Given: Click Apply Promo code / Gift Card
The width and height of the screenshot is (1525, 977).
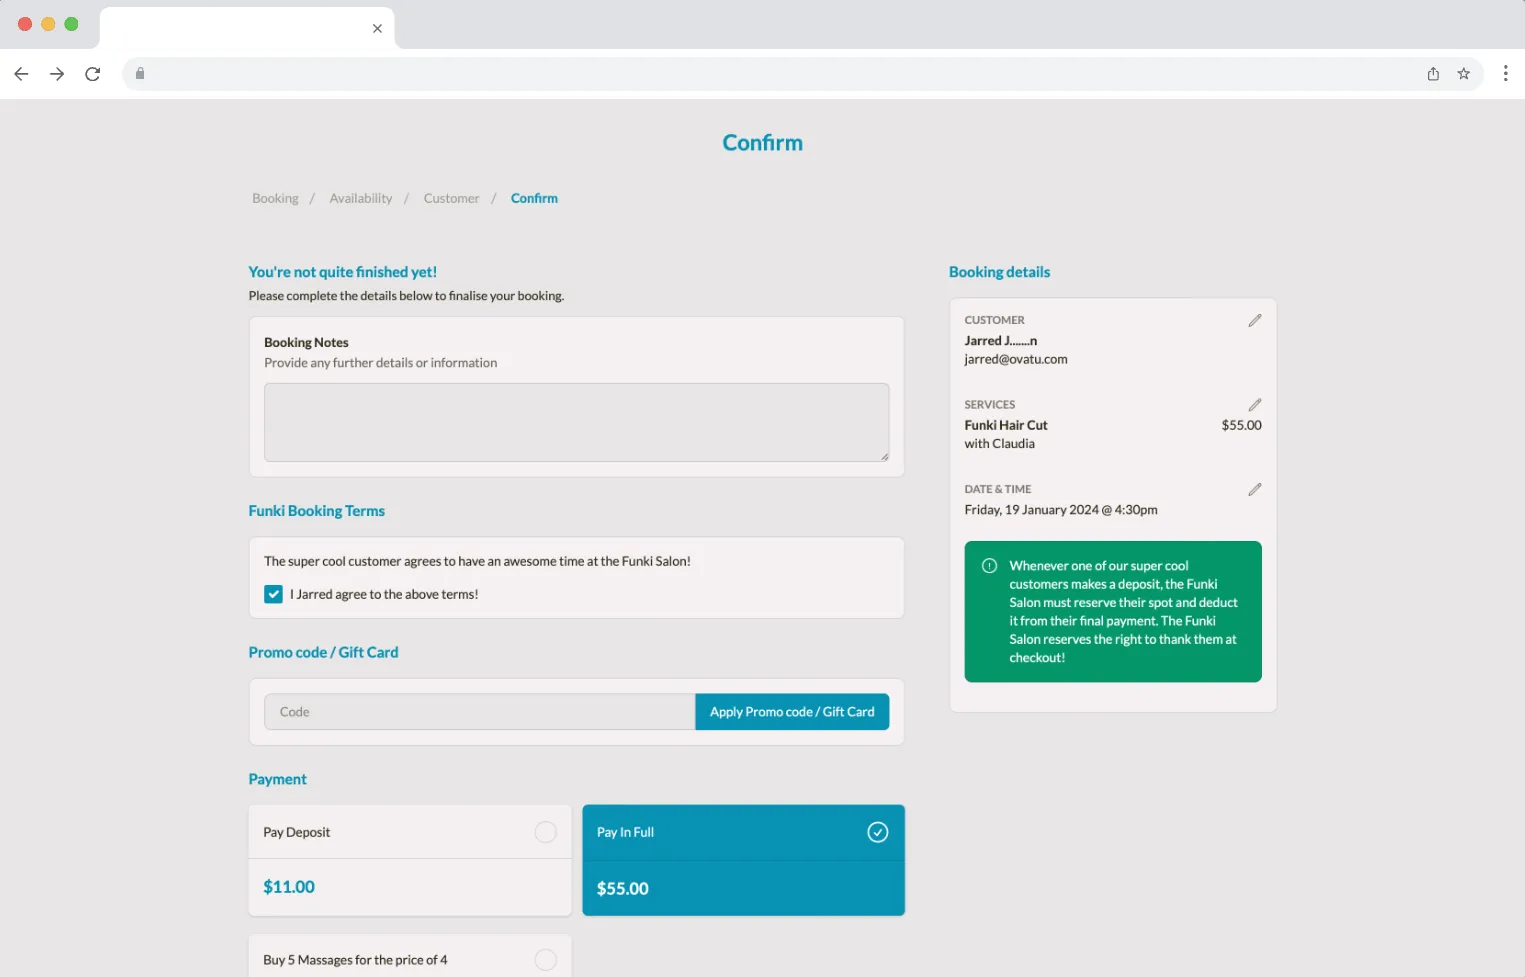Looking at the screenshot, I should coord(791,711).
